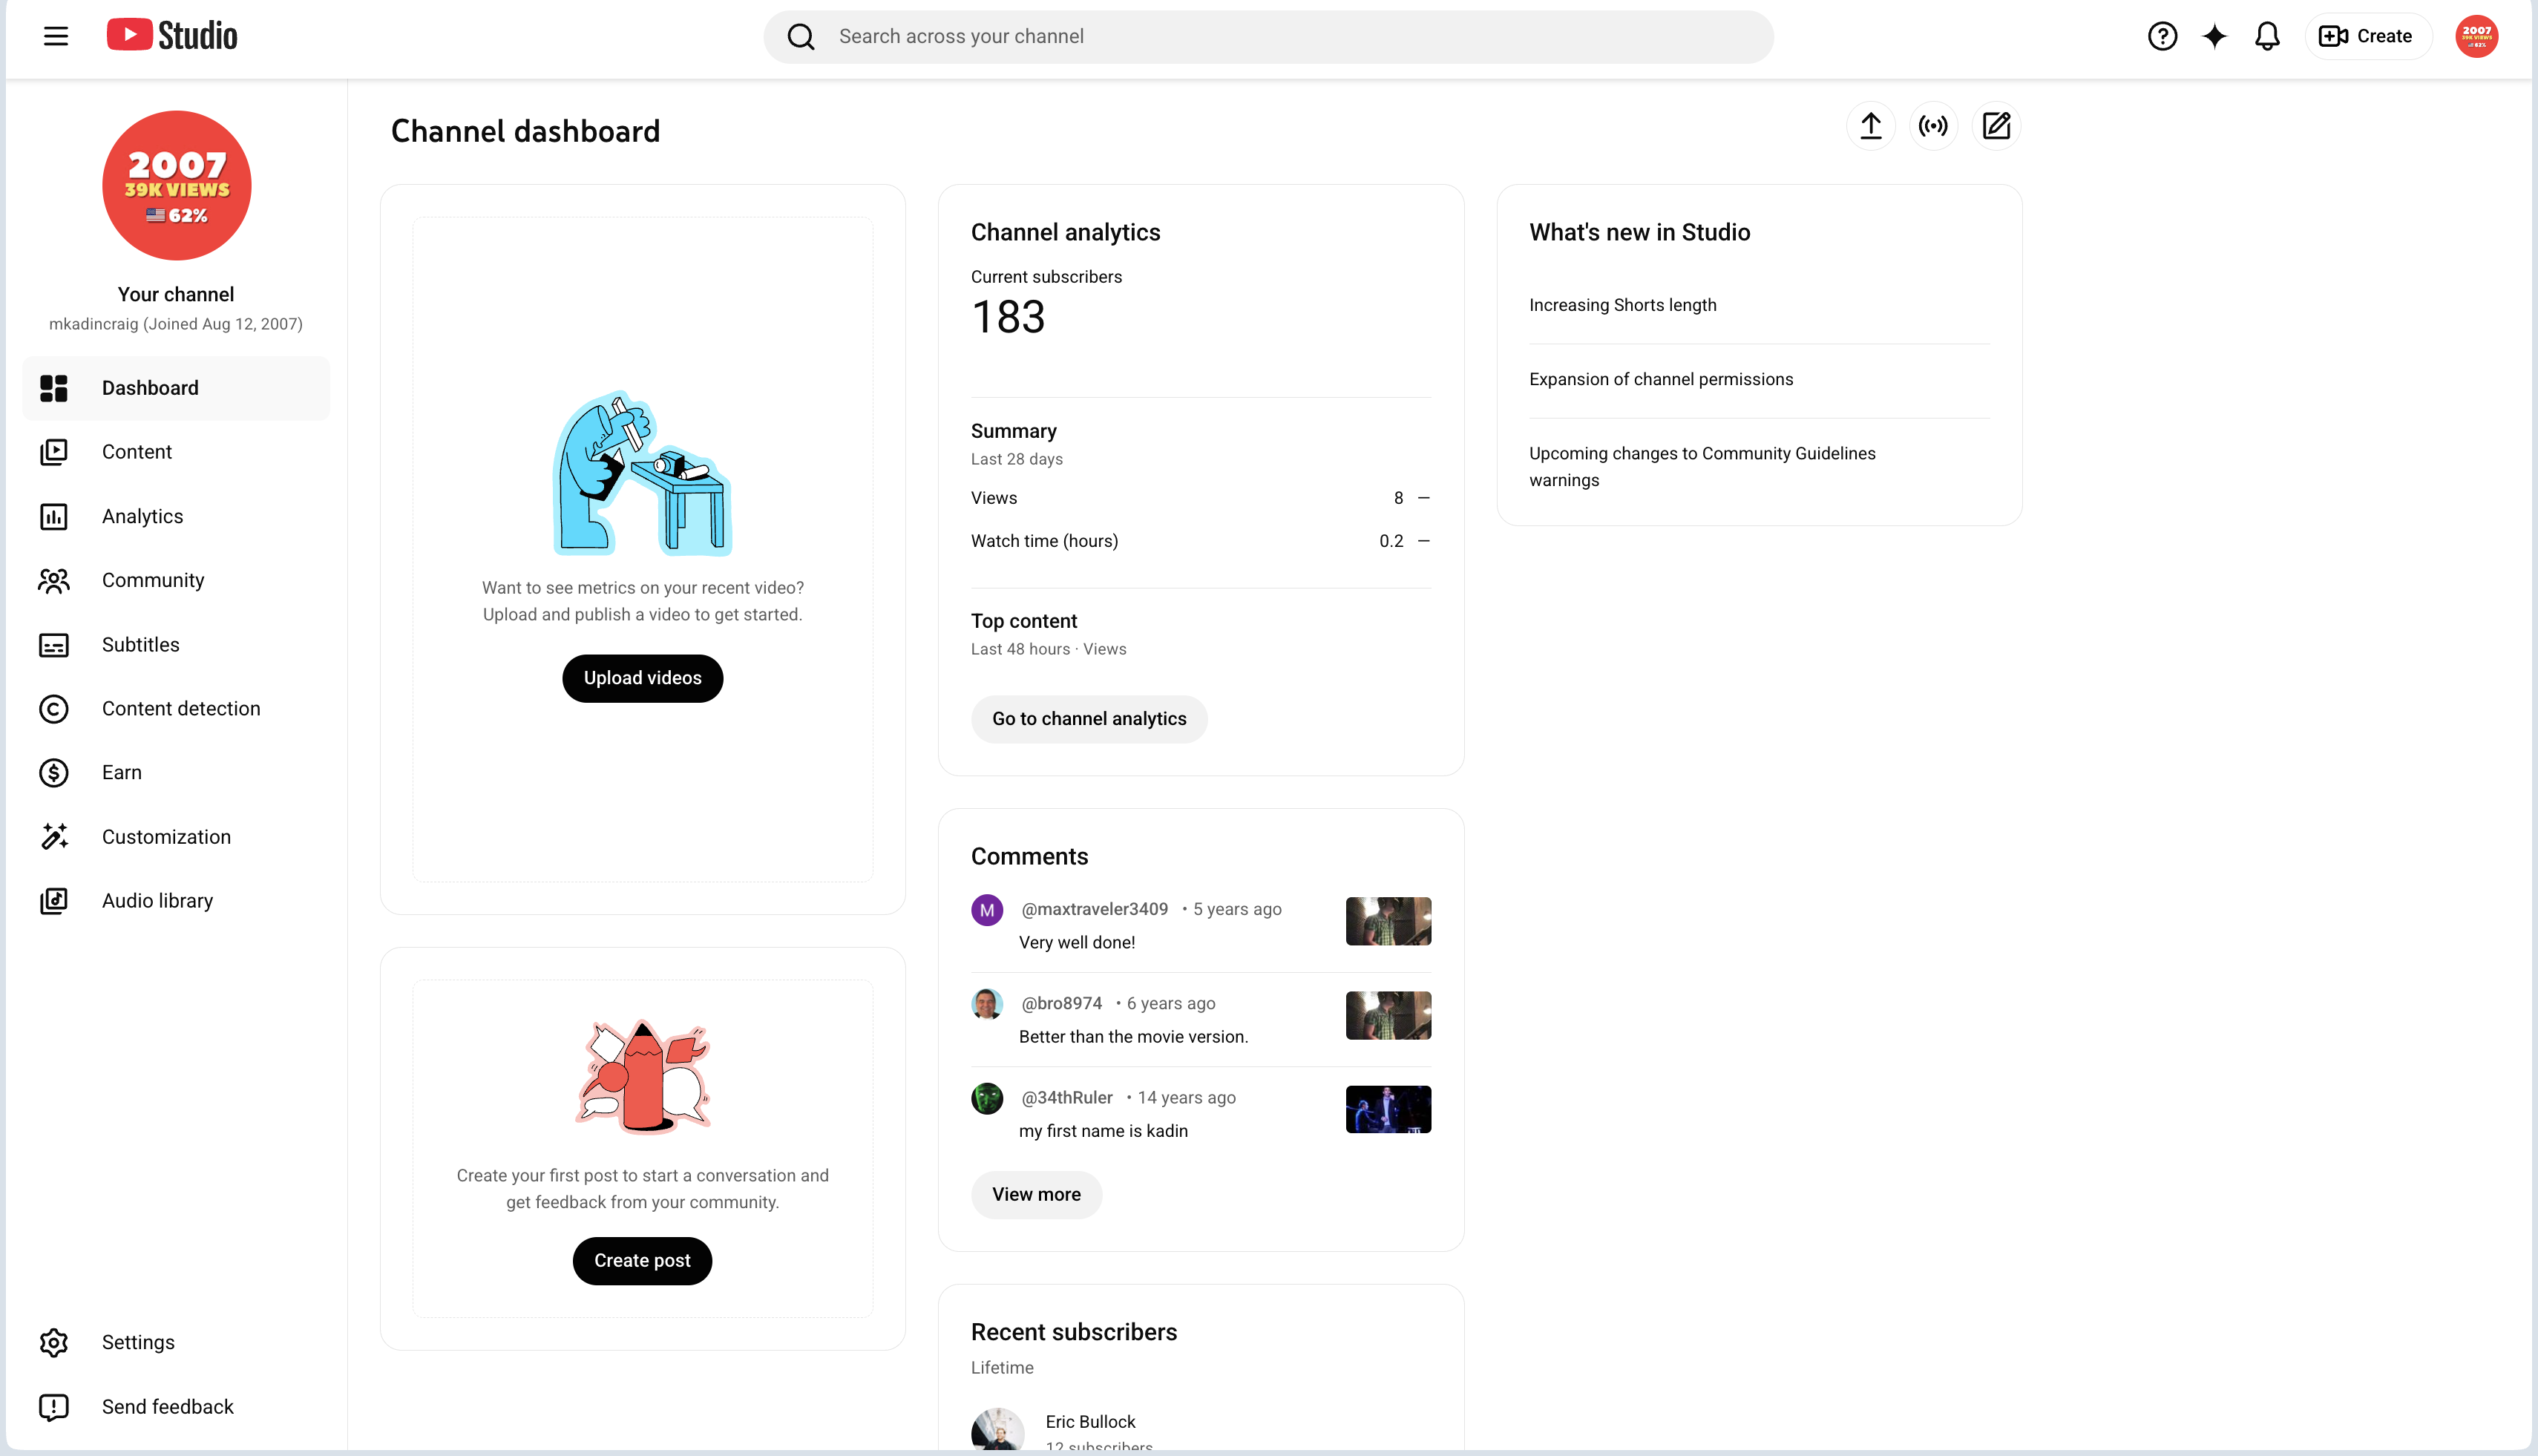Click the Analytics bar chart icon

coord(54,516)
